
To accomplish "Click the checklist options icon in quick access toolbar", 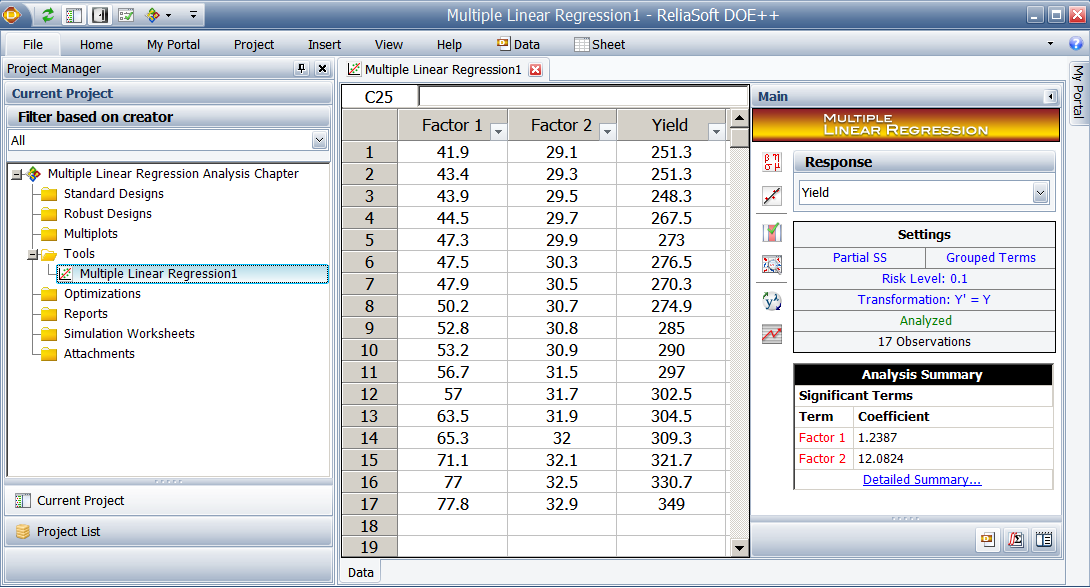I will 126,15.
